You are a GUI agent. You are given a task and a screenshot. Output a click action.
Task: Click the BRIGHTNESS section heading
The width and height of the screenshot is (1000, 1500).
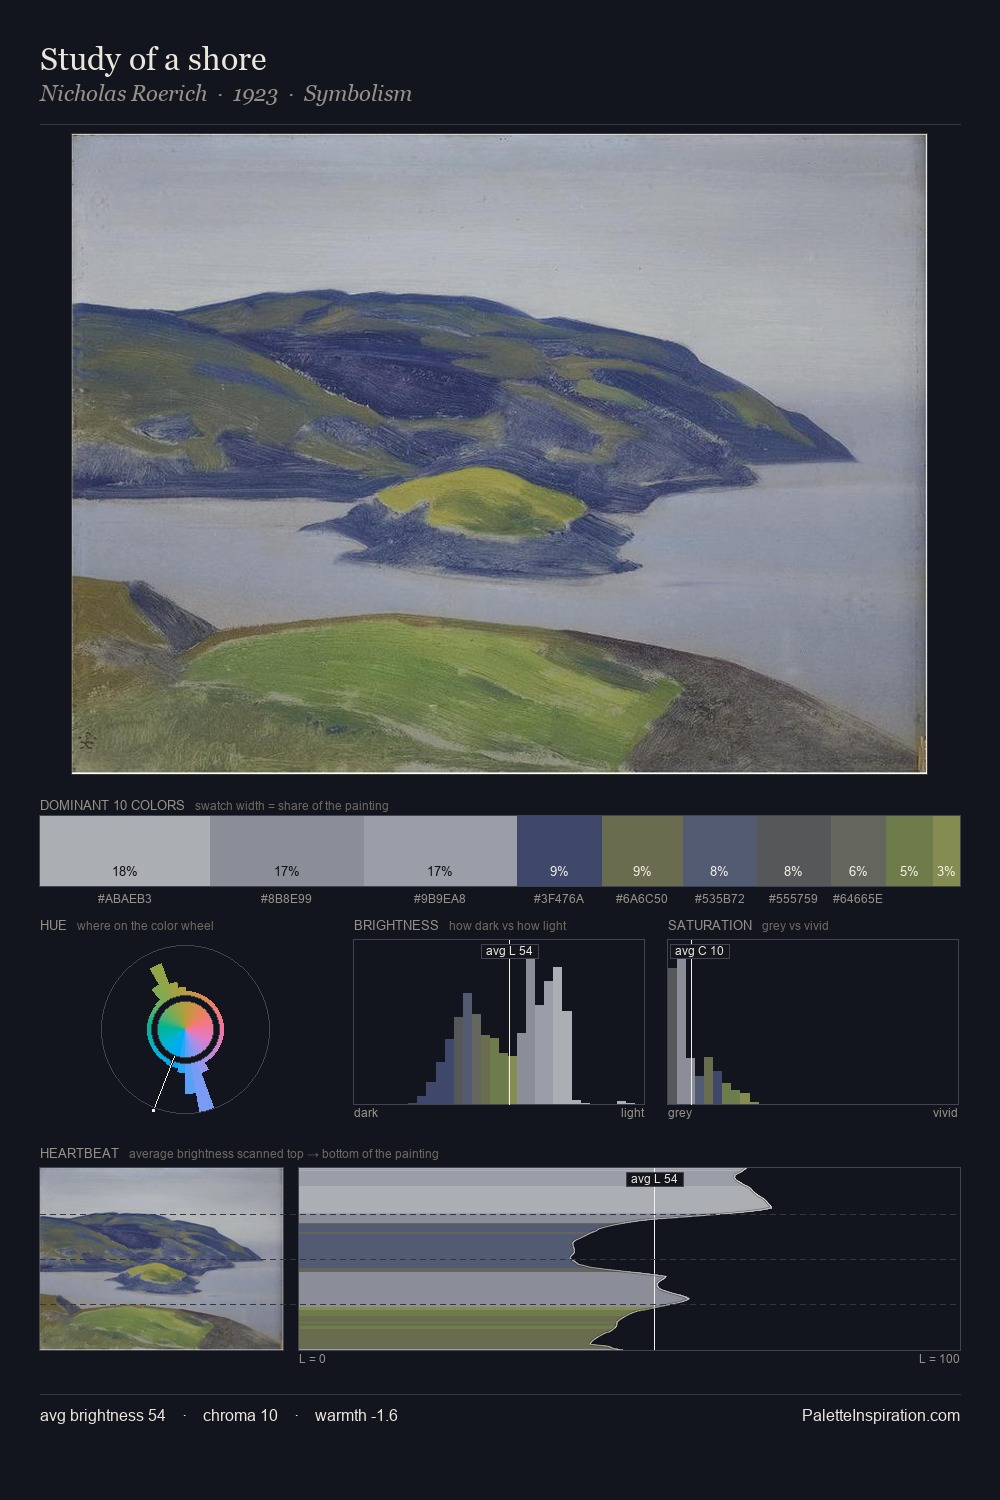pos(396,925)
